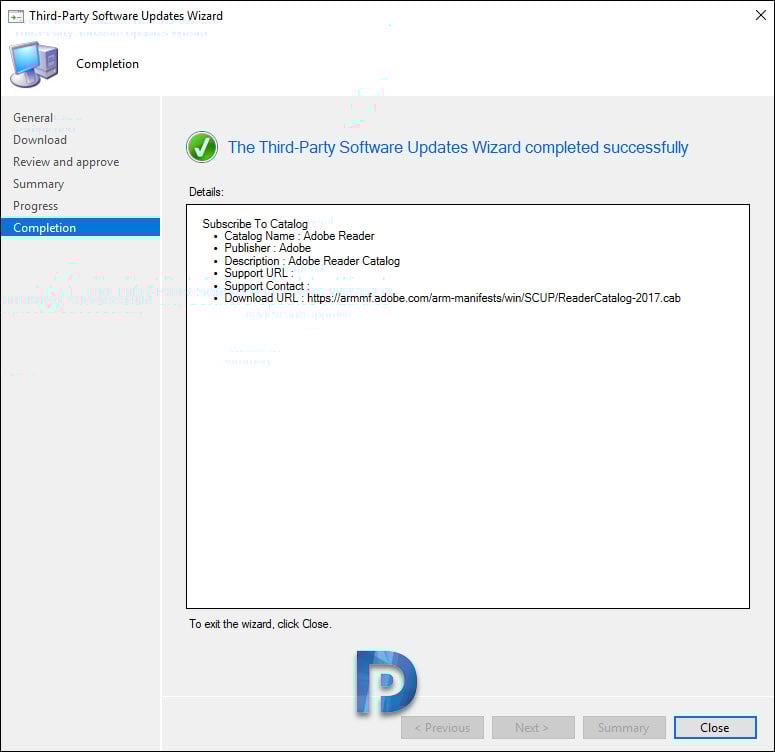The width and height of the screenshot is (775, 752).
Task: Select the General step in sidebar
Action: pyautogui.click(x=33, y=118)
